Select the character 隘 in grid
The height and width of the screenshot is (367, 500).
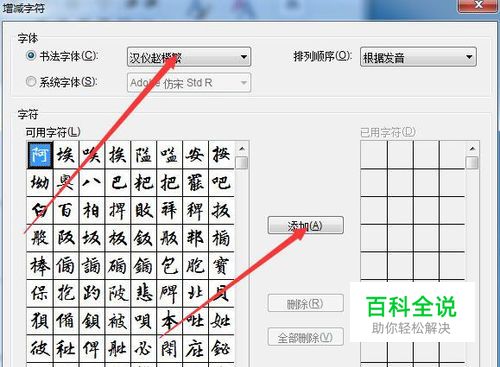(x=144, y=155)
